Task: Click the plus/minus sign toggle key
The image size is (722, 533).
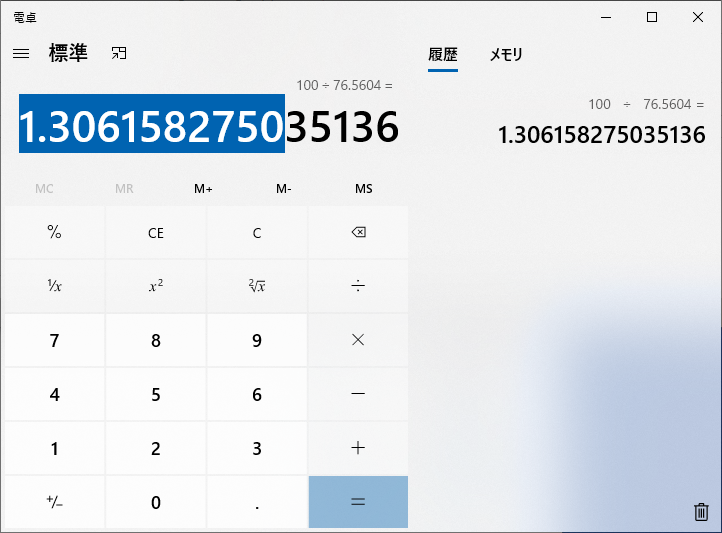Action: pyautogui.click(x=55, y=502)
